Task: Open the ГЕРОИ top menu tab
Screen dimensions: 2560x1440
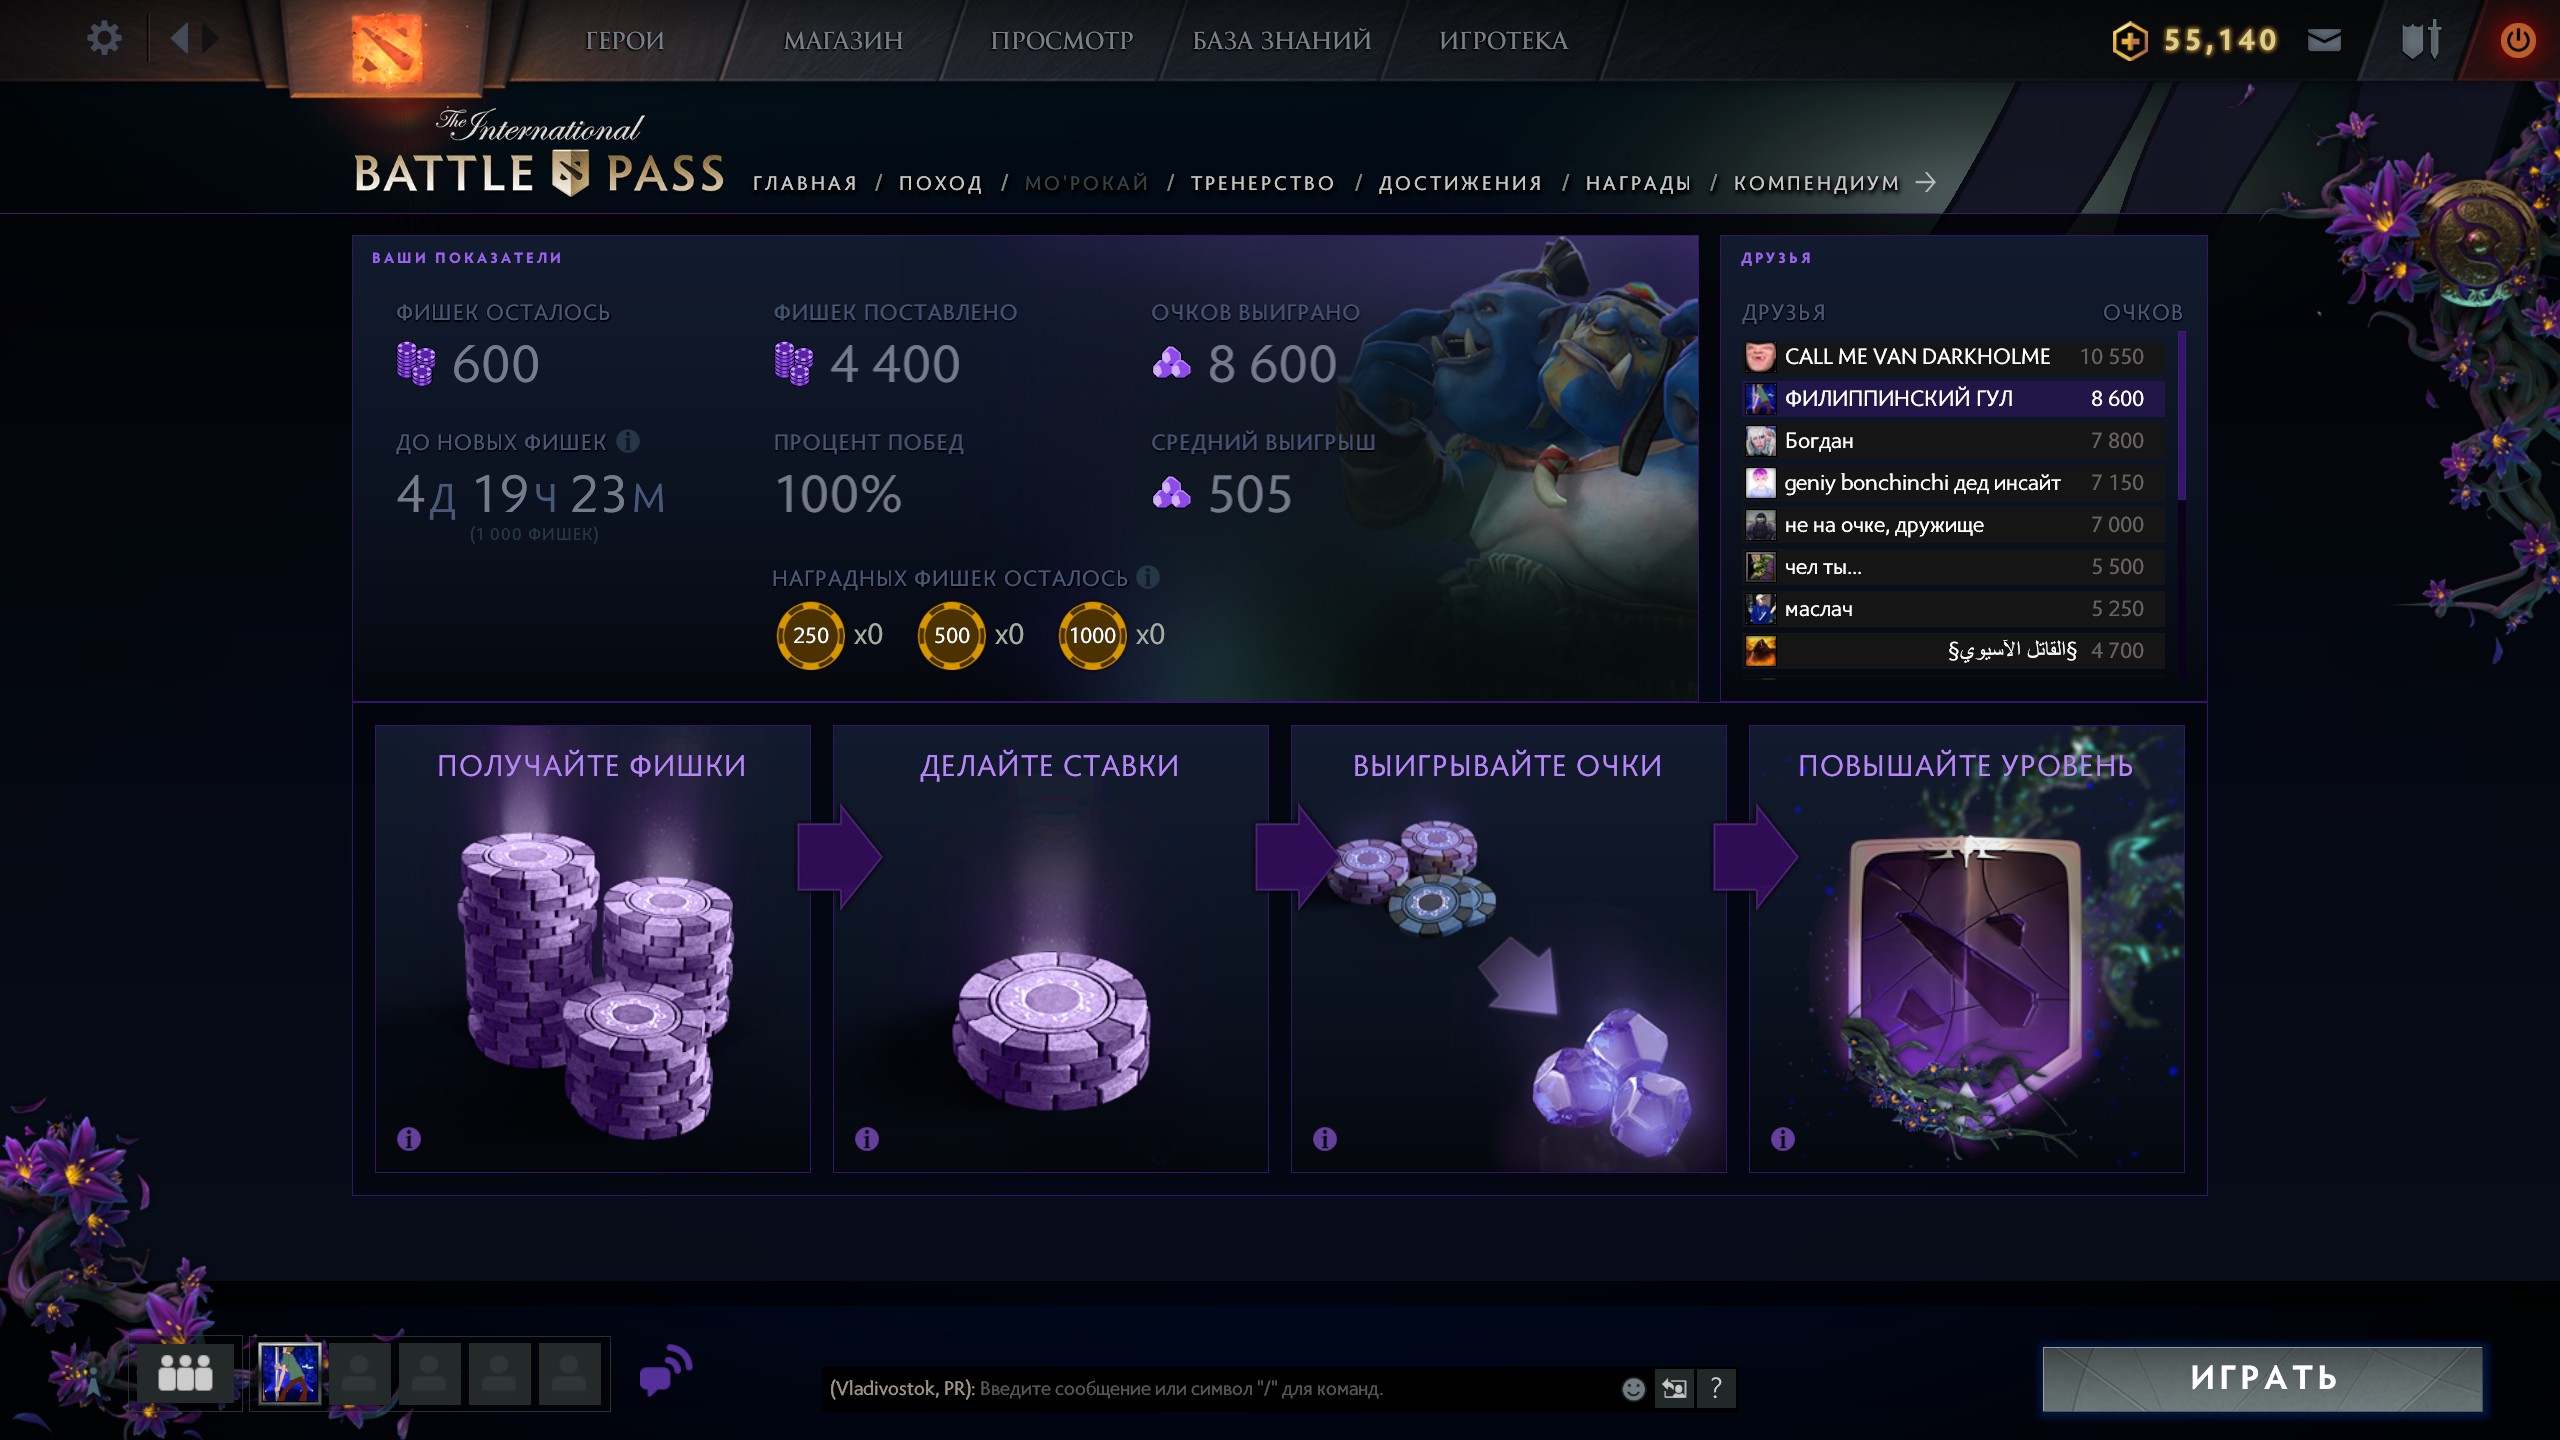Action: click(x=624, y=41)
